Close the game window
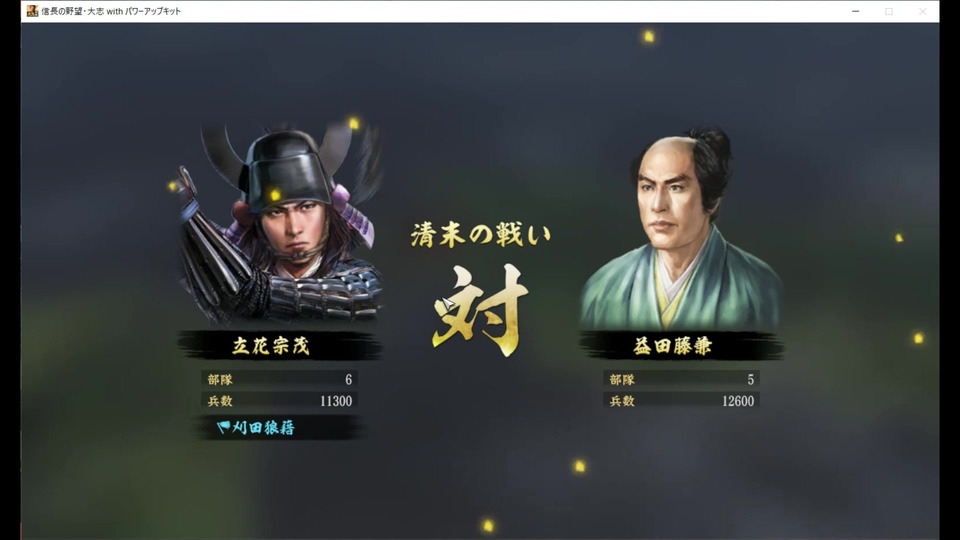This screenshot has width=960, height=540. 923,11
